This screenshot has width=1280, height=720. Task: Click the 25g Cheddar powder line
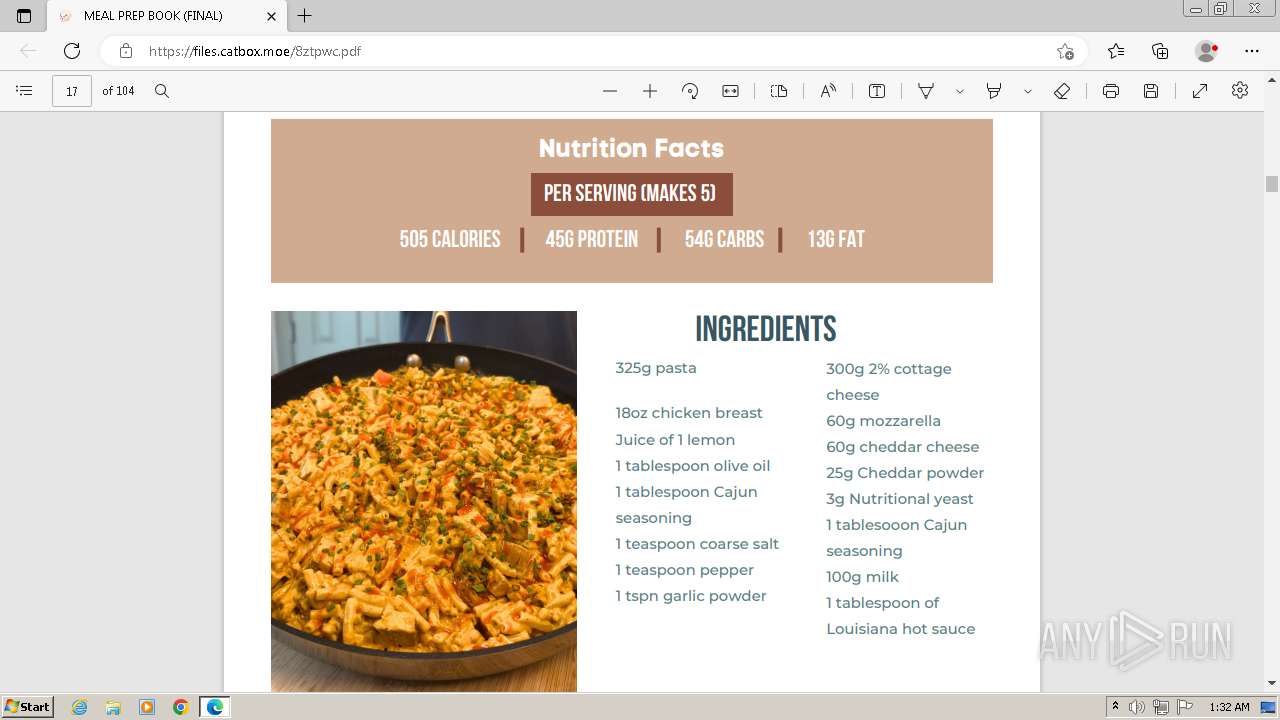905,473
